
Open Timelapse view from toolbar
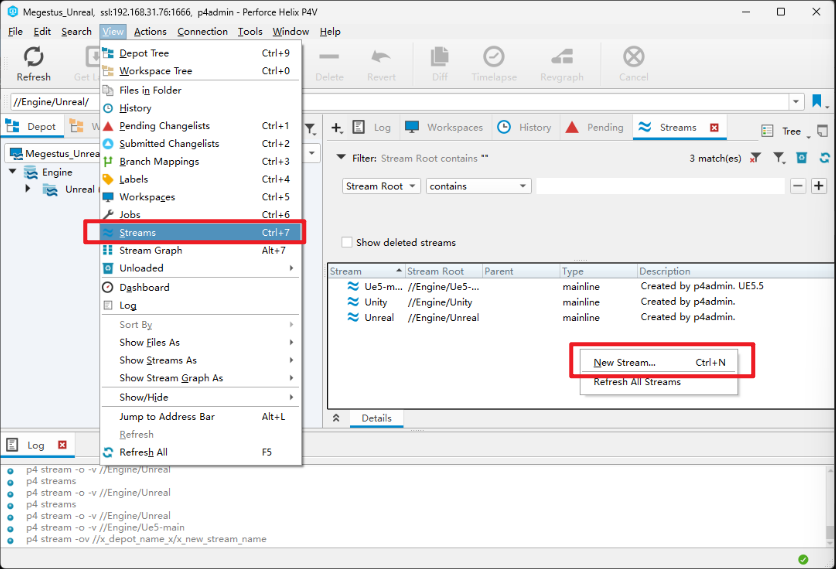click(494, 65)
